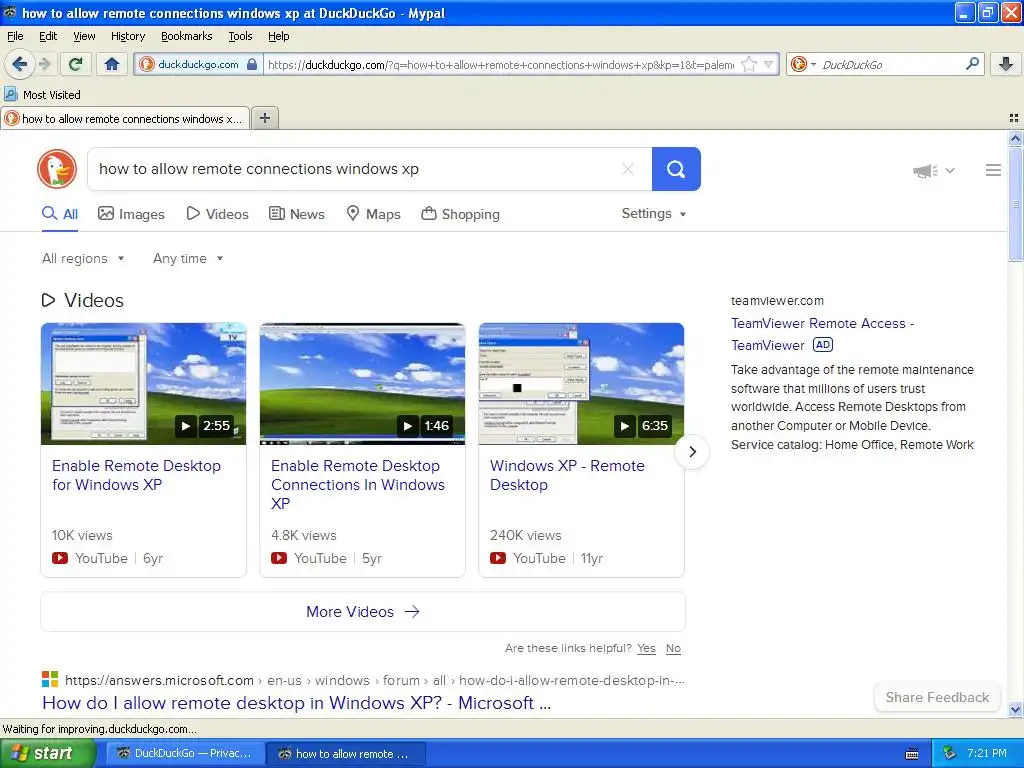The width and height of the screenshot is (1024, 768).
Task: Switch to the 'DuckDuckGo — Privac...' taskbar window
Action: click(184, 754)
